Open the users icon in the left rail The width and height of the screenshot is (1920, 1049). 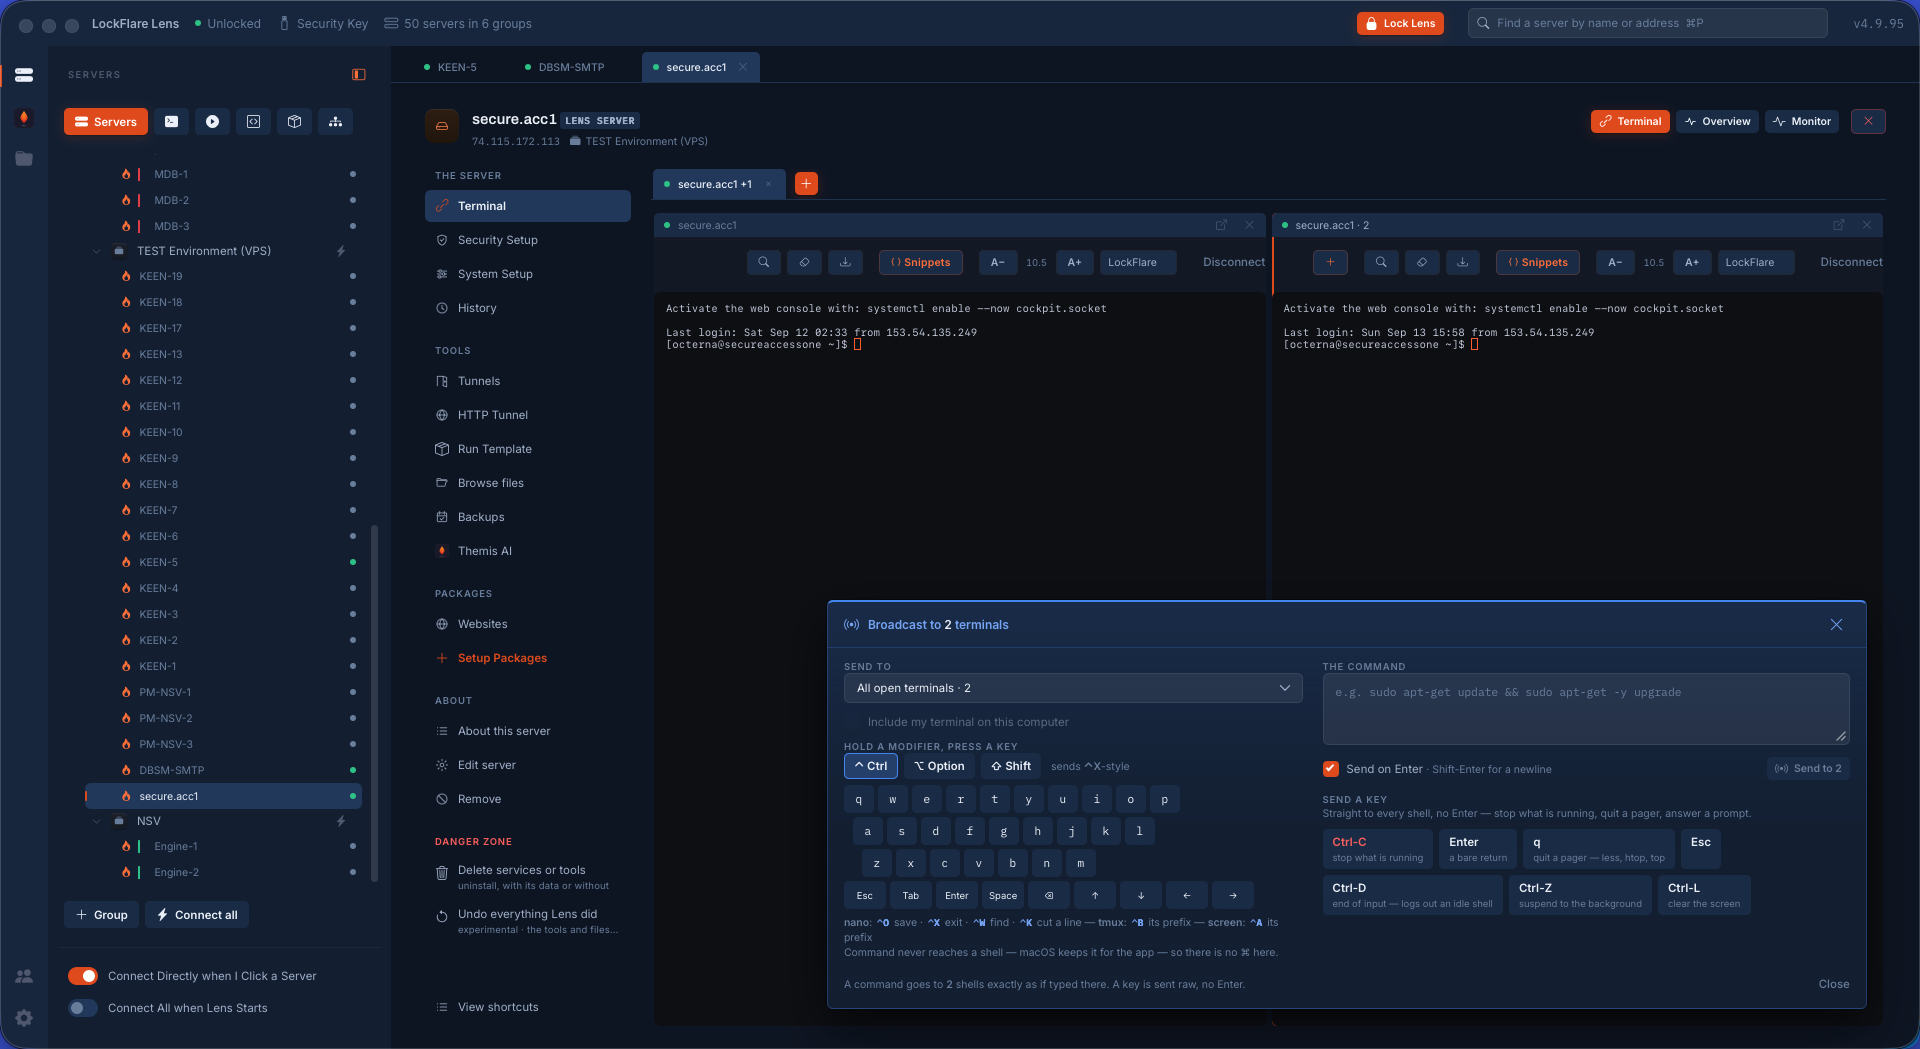(24, 976)
